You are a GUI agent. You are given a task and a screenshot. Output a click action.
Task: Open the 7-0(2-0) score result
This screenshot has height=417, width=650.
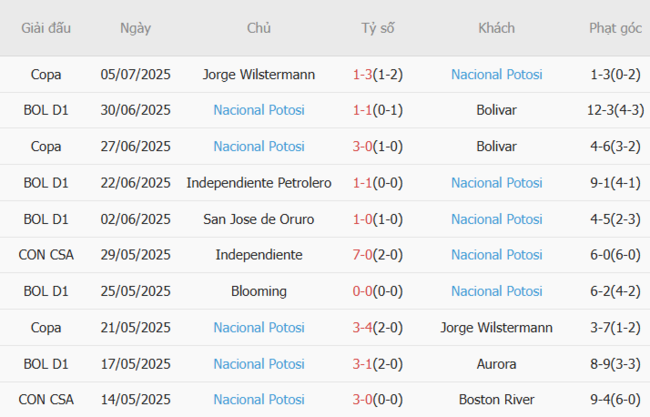(378, 255)
